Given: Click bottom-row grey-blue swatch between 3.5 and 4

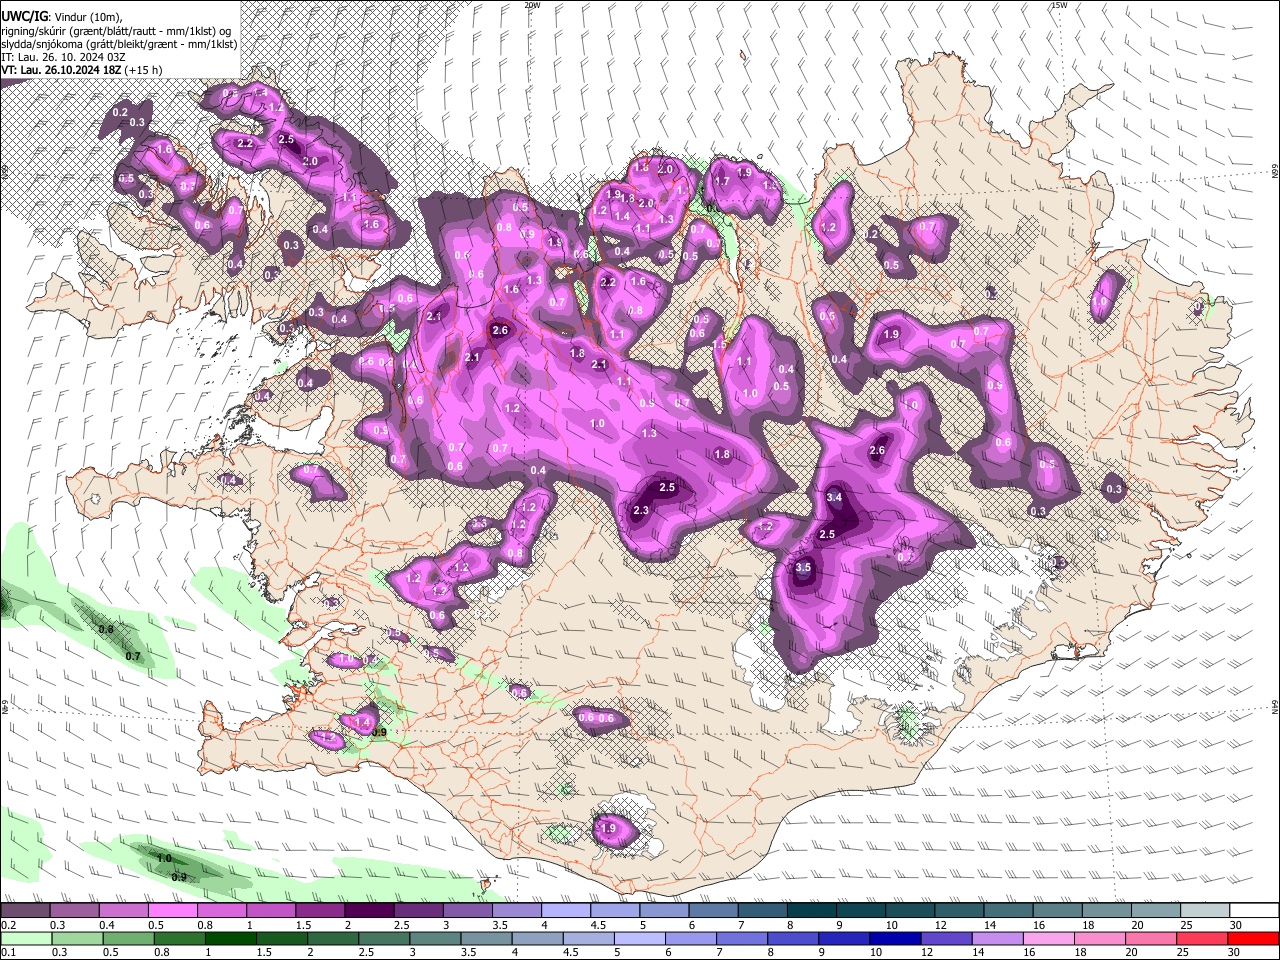Looking at the screenshot, I should pos(486,939).
